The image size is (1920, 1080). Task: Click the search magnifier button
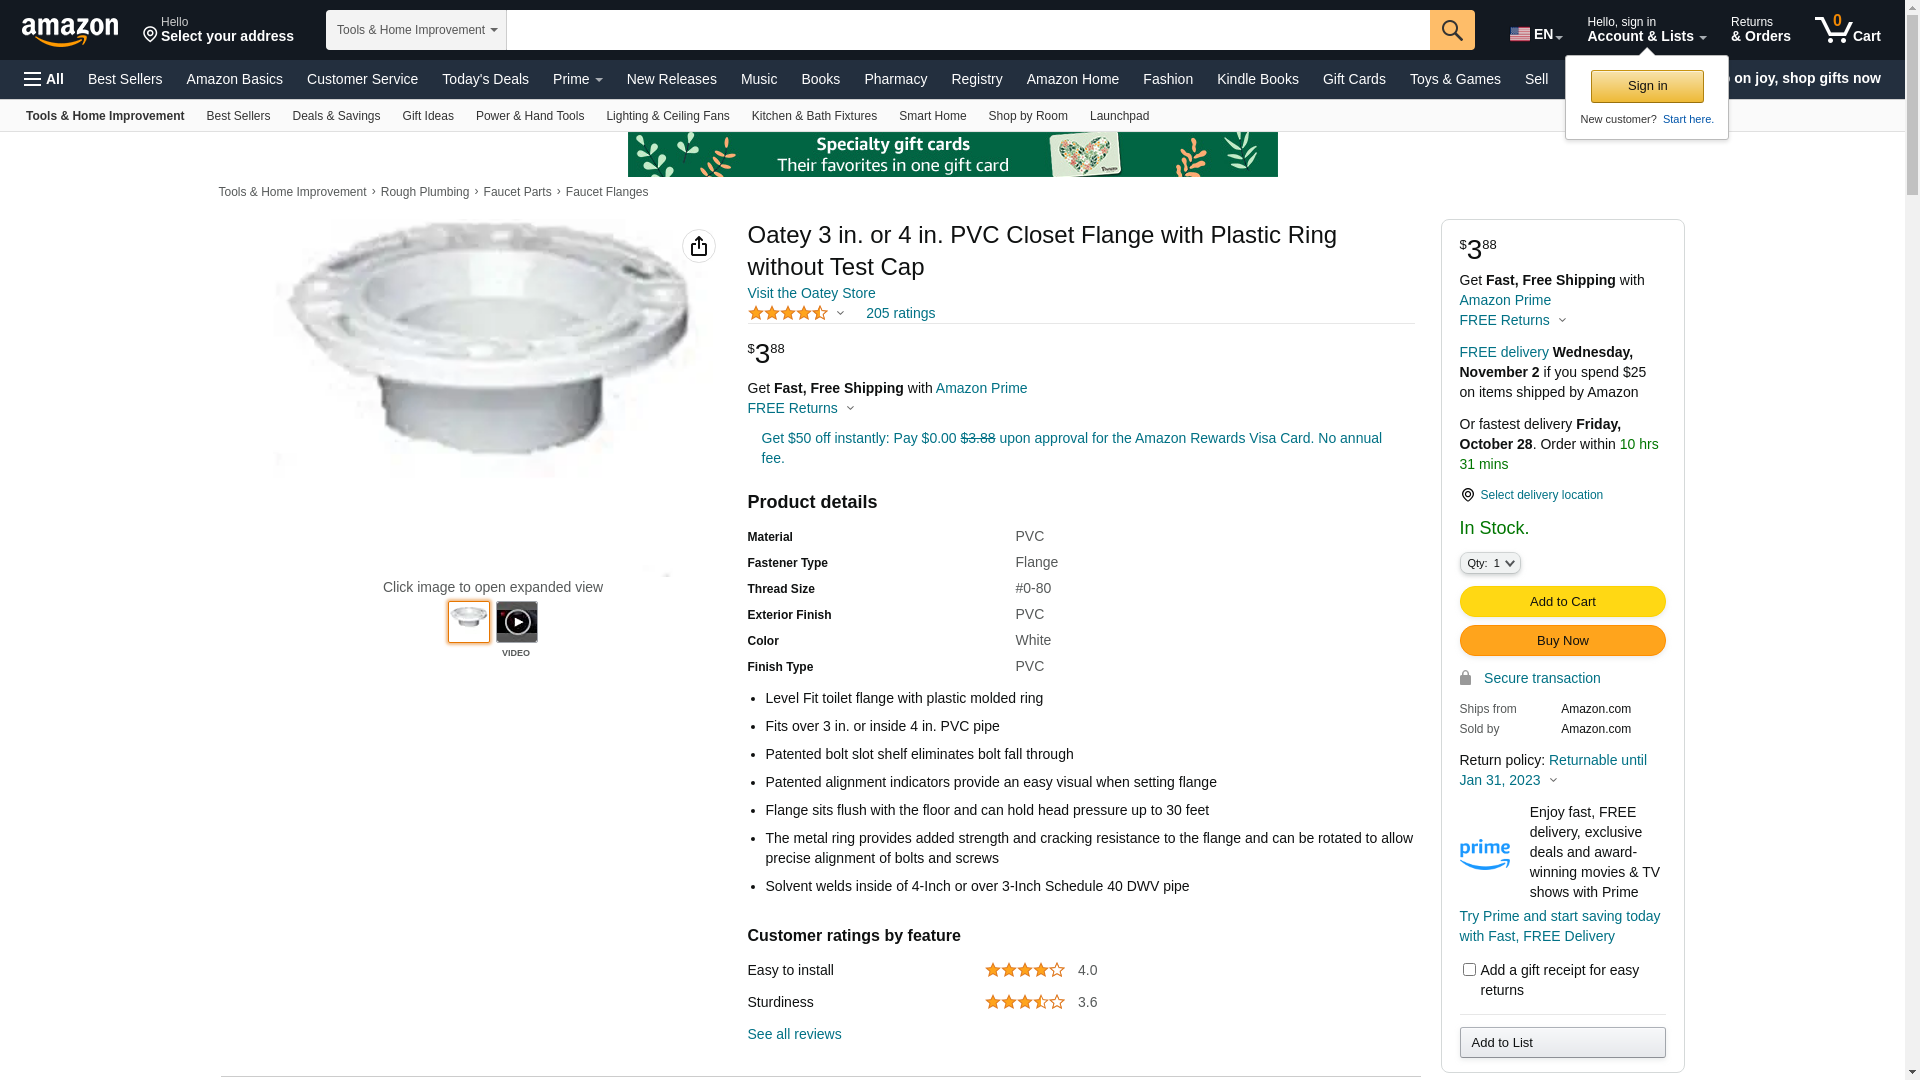tap(1452, 30)
